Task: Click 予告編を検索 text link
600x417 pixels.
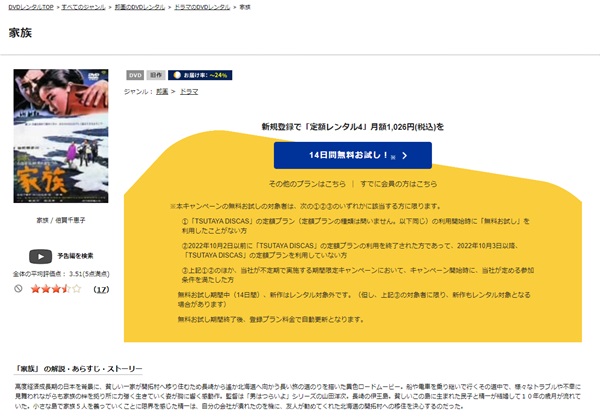Action: (75, 256)
